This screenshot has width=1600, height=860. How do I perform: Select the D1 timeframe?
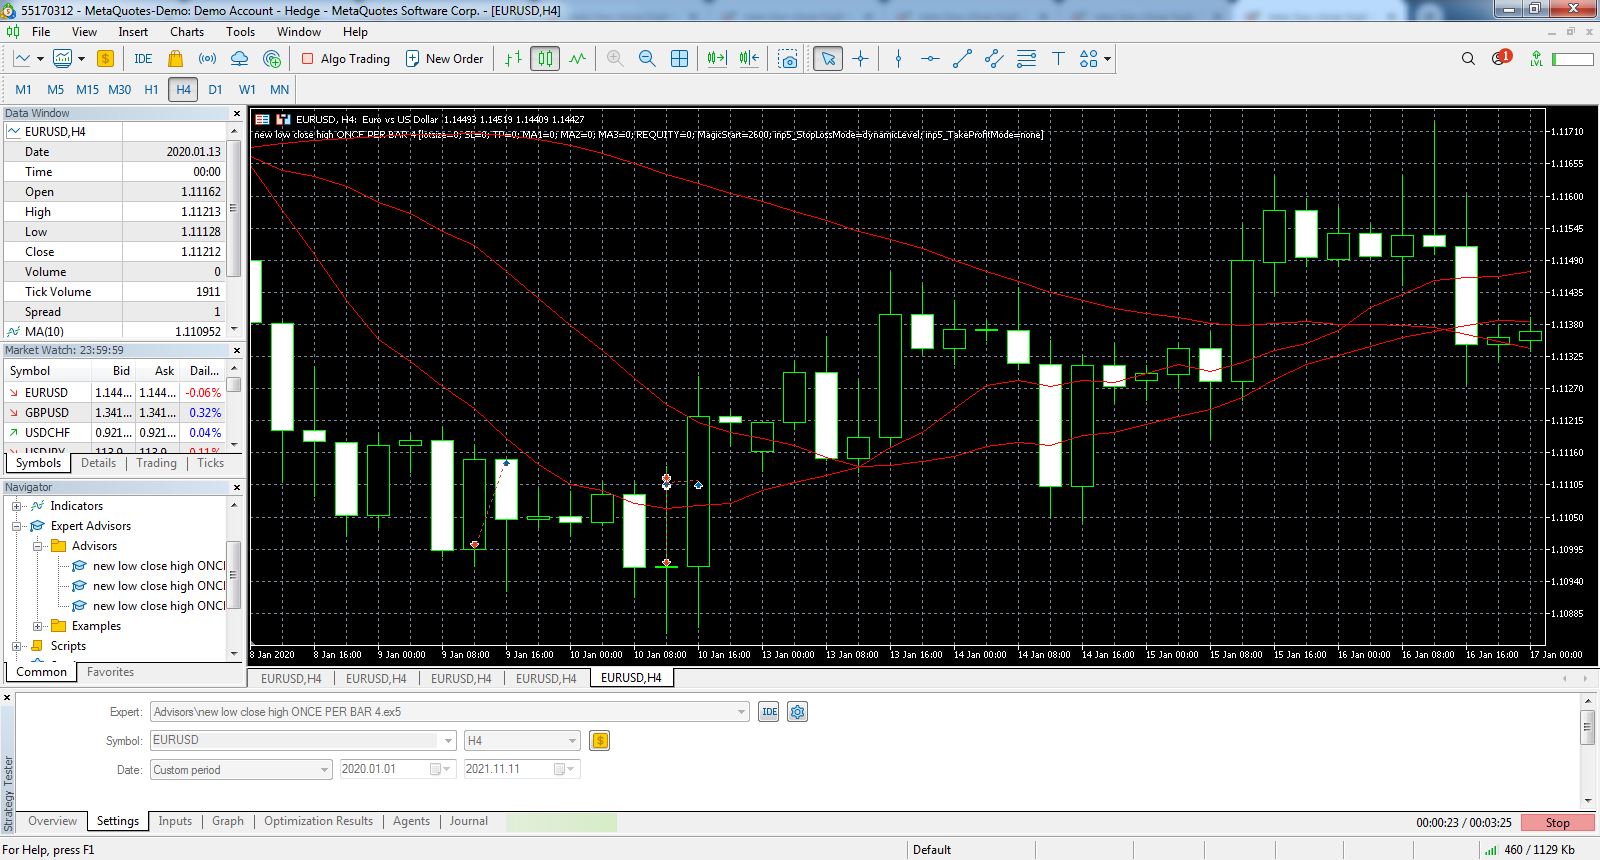click(215, 89)
